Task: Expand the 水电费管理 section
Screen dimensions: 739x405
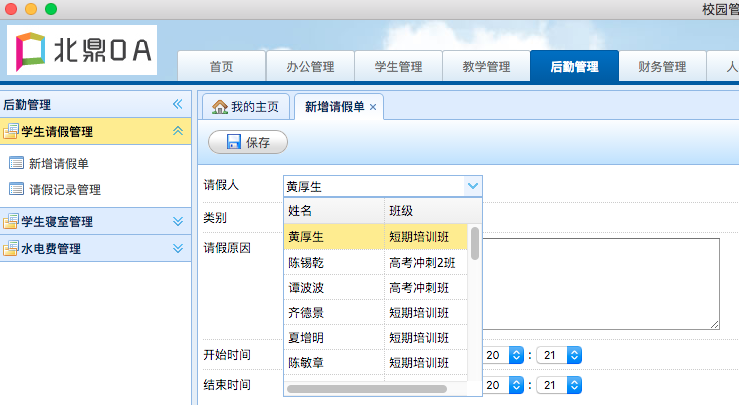Action: pyautogui.click(x=177, y=248)
